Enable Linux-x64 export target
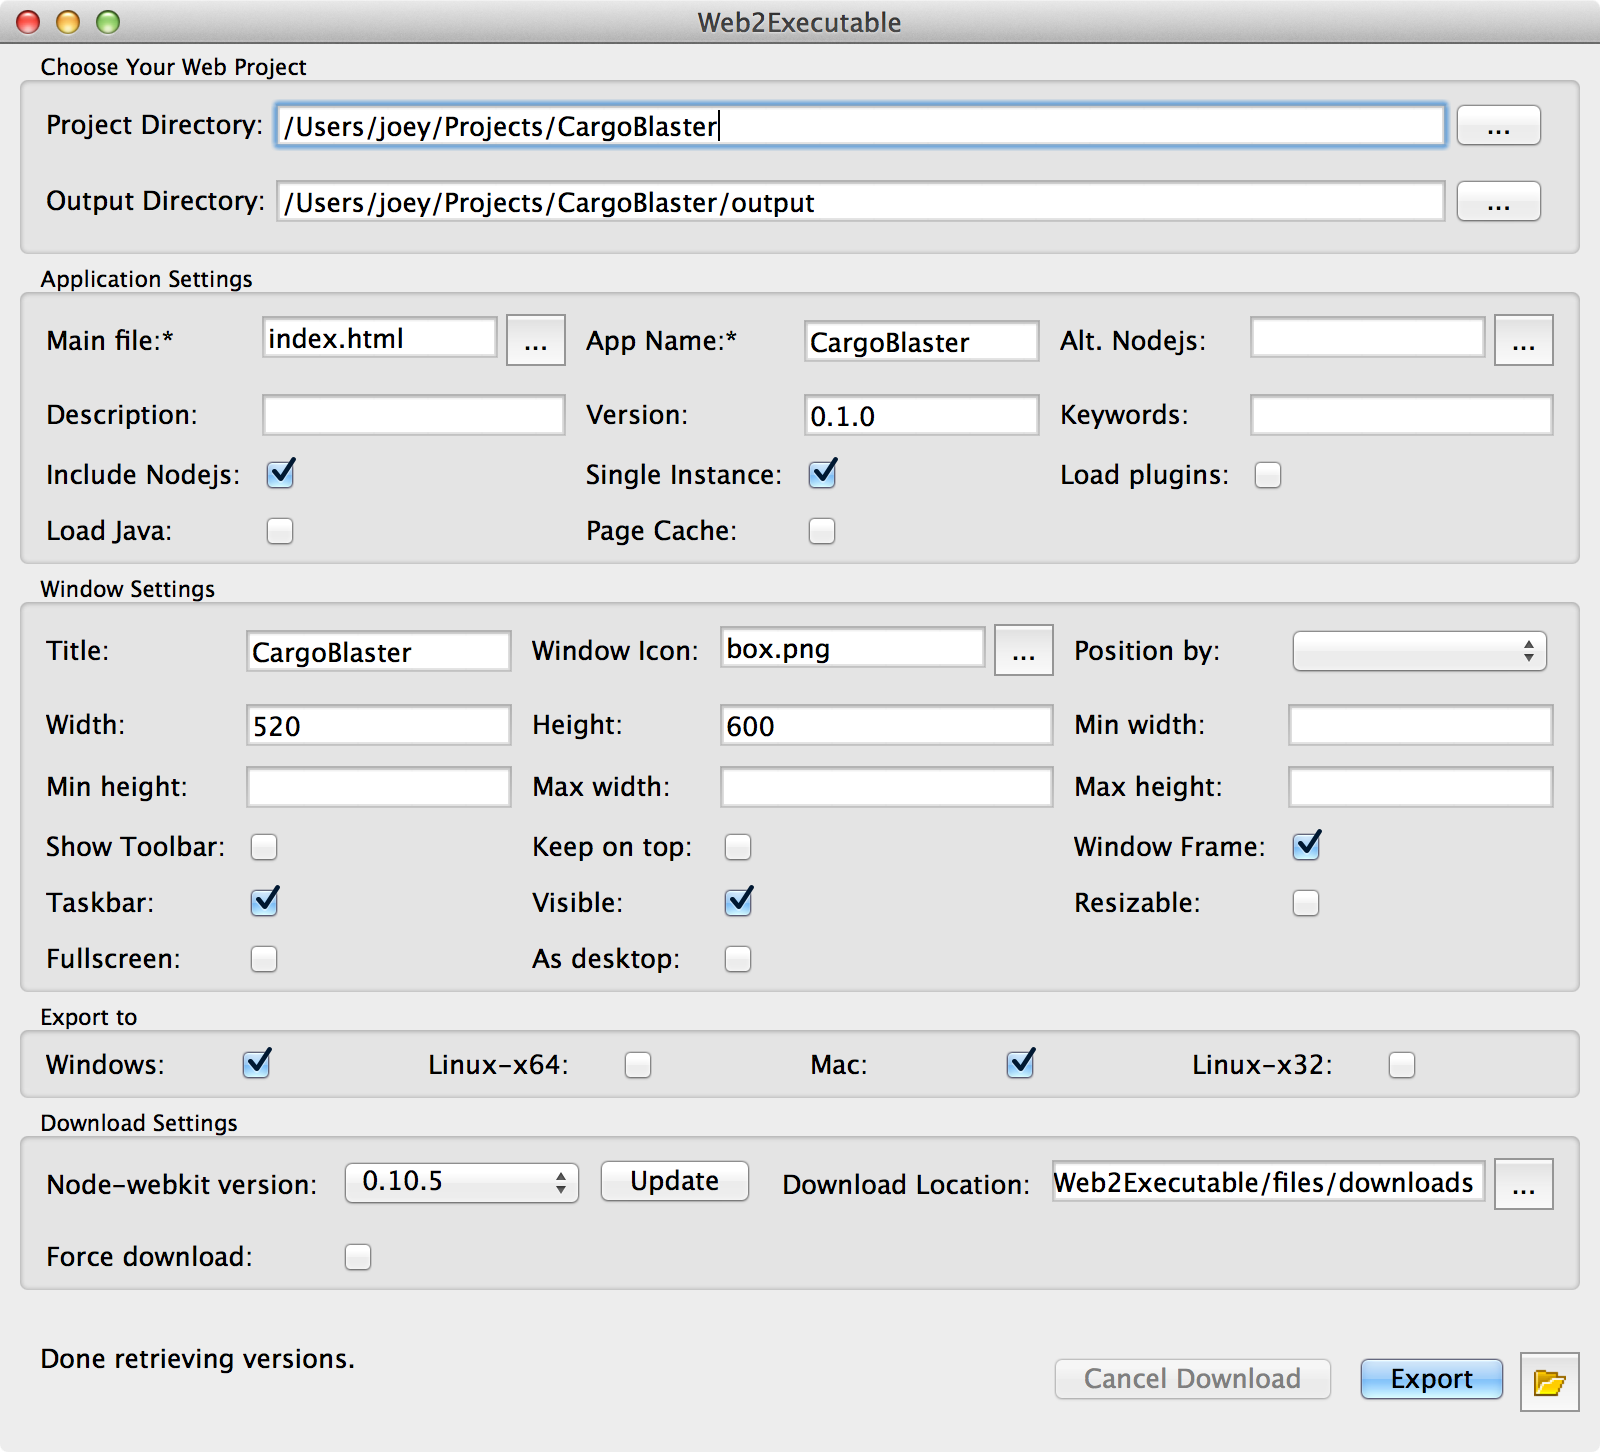1600x1452 pixels. tap(638, 1065)
